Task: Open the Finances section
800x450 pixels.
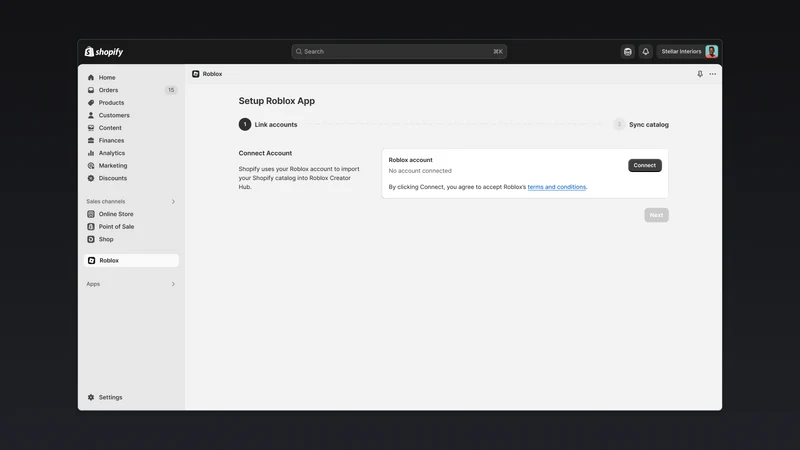Action: click(x=111, y=140)
